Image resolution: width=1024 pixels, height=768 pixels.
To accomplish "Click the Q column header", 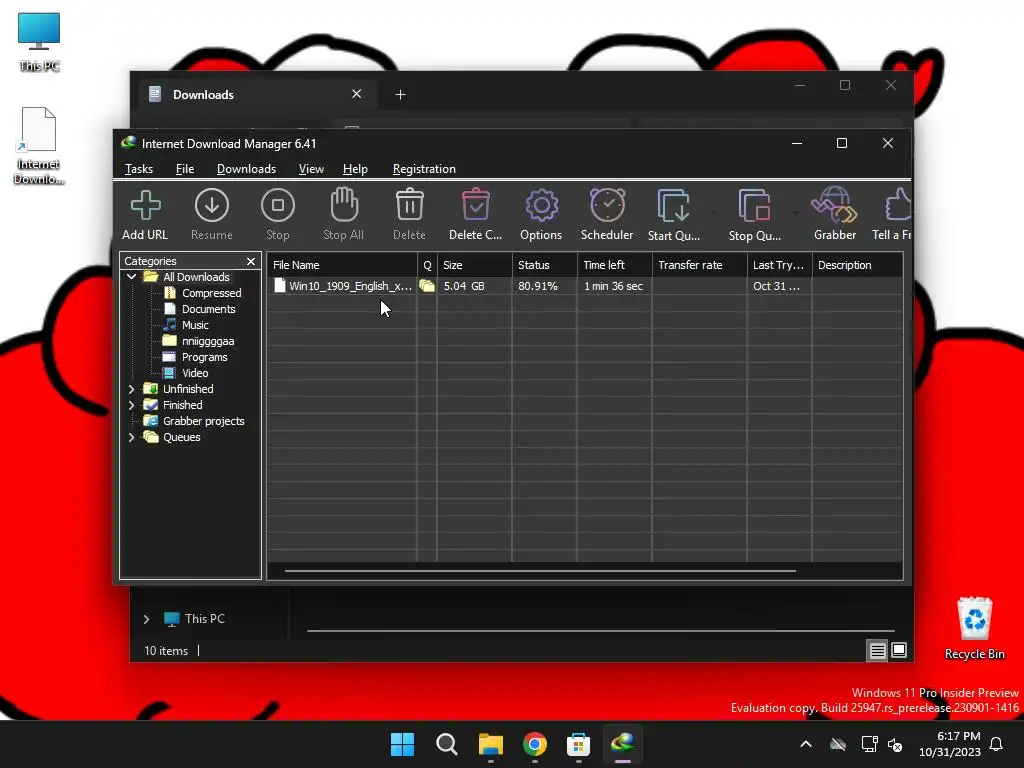I will tap(427, 265).
